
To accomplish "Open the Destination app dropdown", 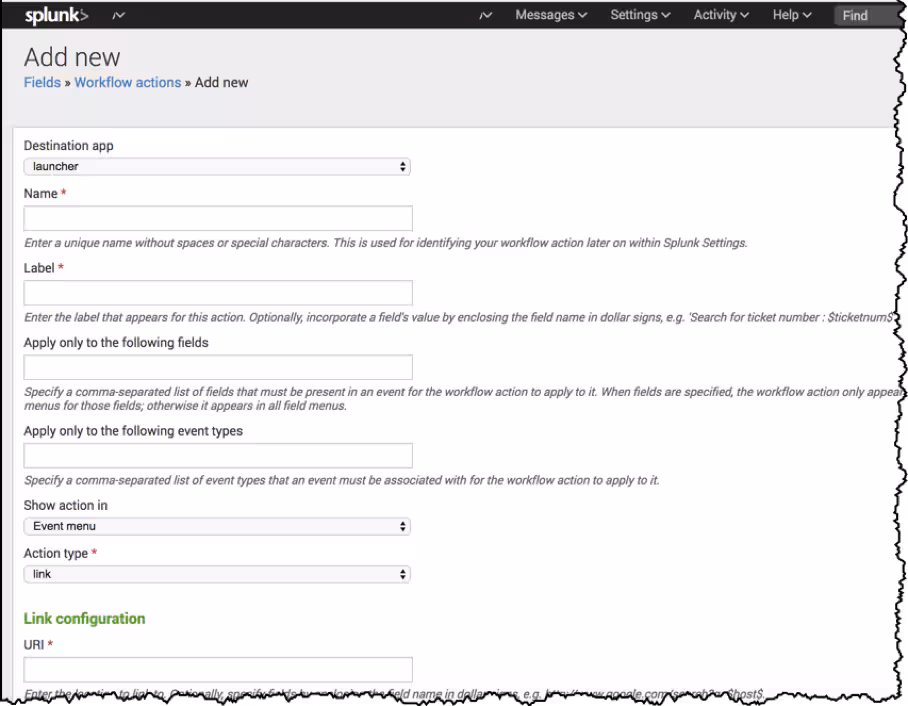I will (217, 167).
